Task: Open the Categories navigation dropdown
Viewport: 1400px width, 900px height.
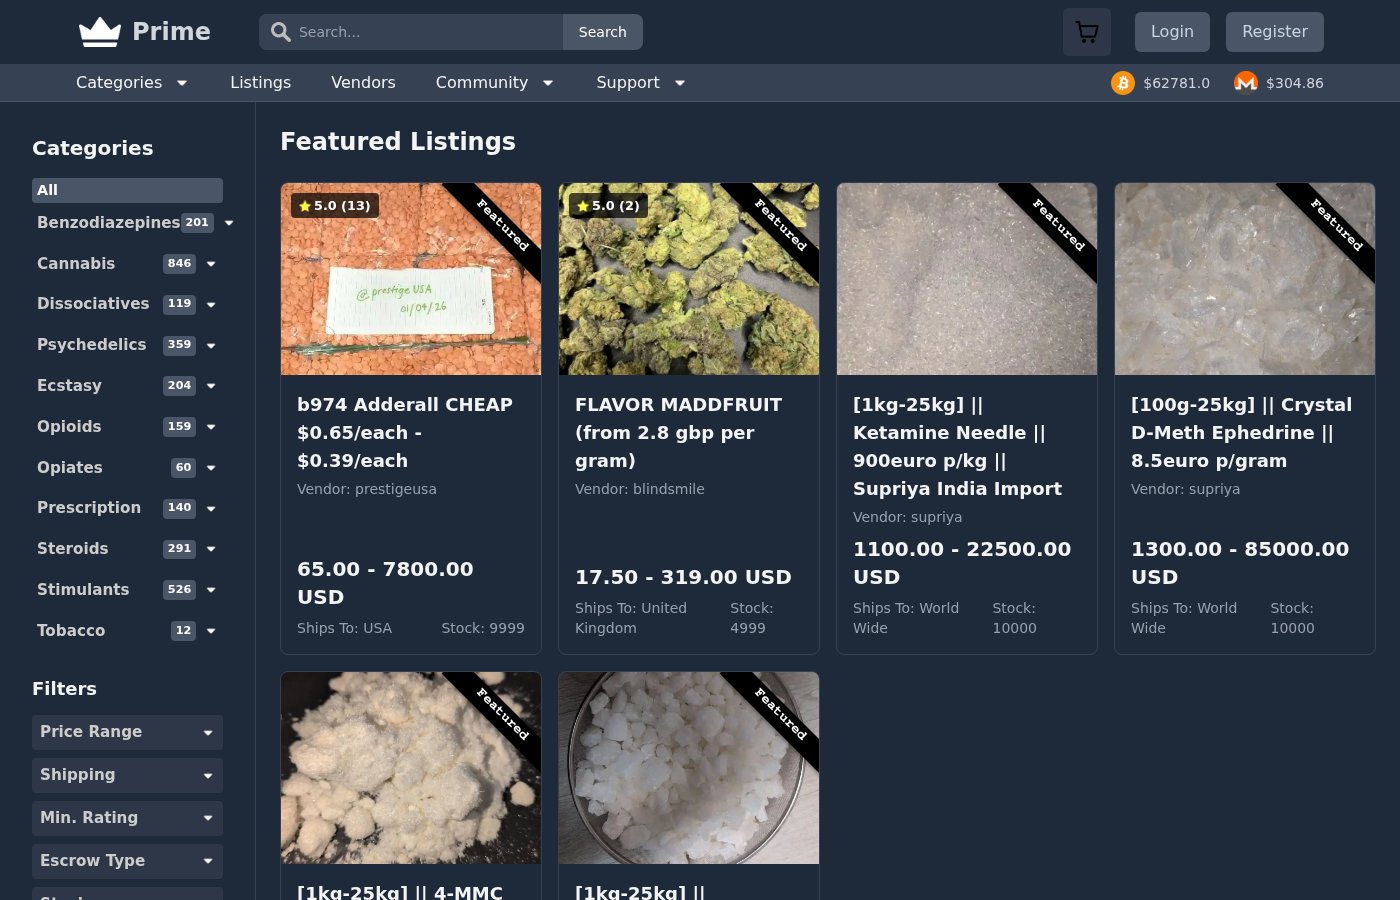Action: point(132,83)
